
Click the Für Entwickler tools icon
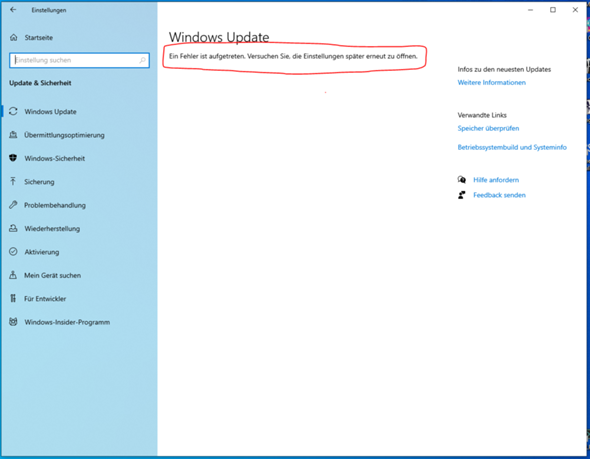click(13, 298)
